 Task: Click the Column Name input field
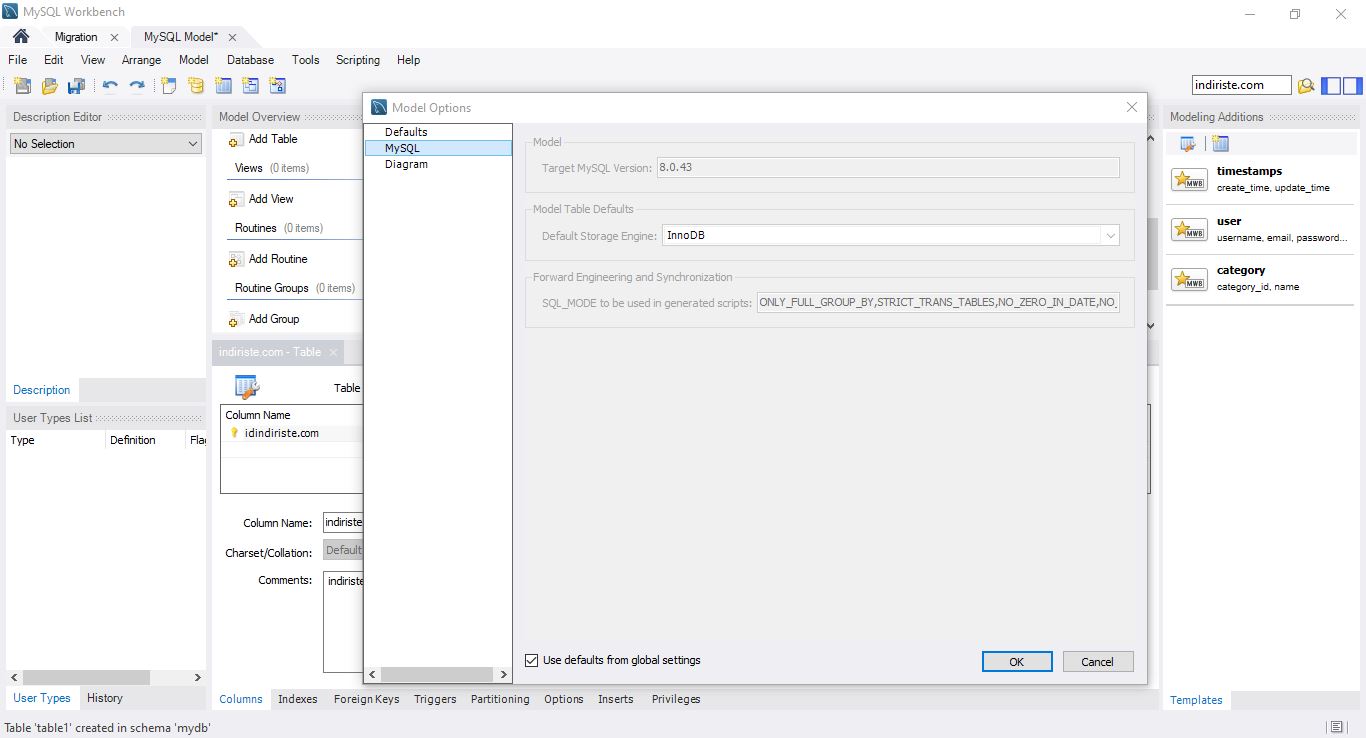tap(343, 522)
